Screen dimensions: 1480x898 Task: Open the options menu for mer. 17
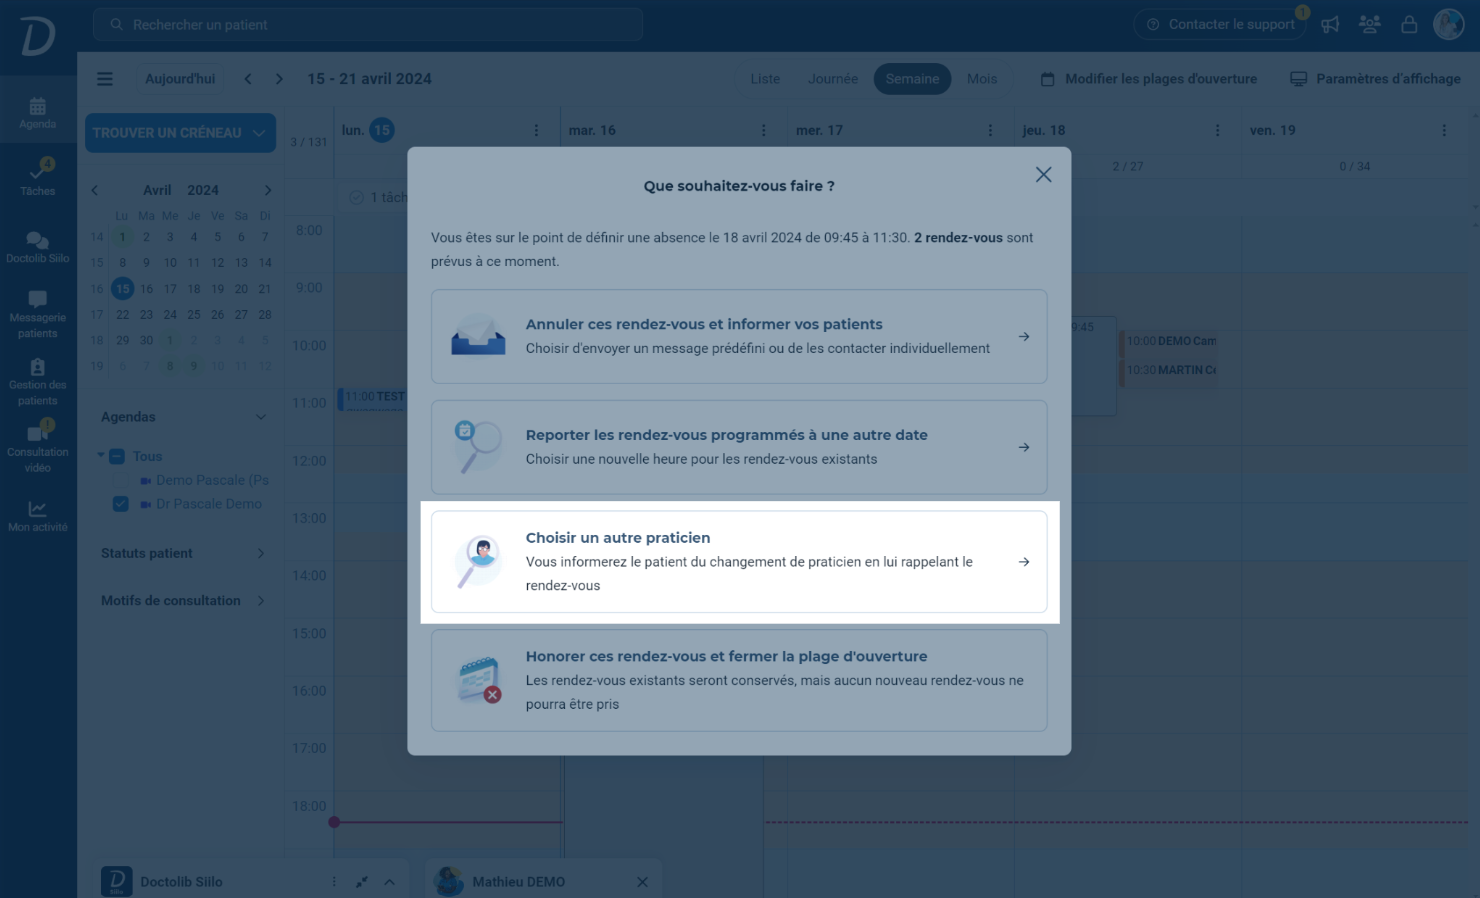click(x=990, y=130)
